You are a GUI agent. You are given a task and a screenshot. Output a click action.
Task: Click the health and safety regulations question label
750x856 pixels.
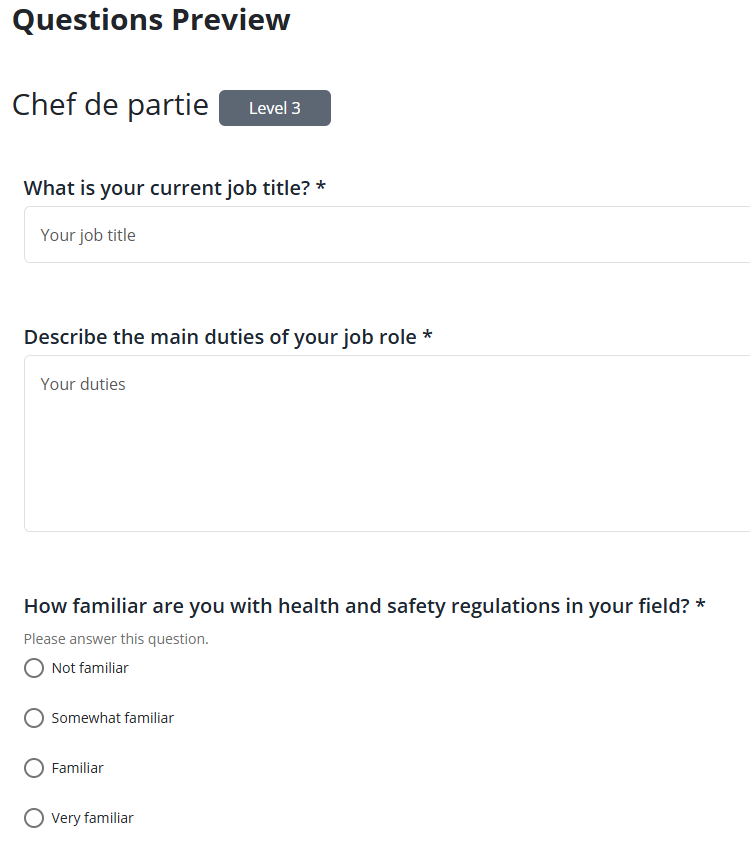(x=356, y=606)
